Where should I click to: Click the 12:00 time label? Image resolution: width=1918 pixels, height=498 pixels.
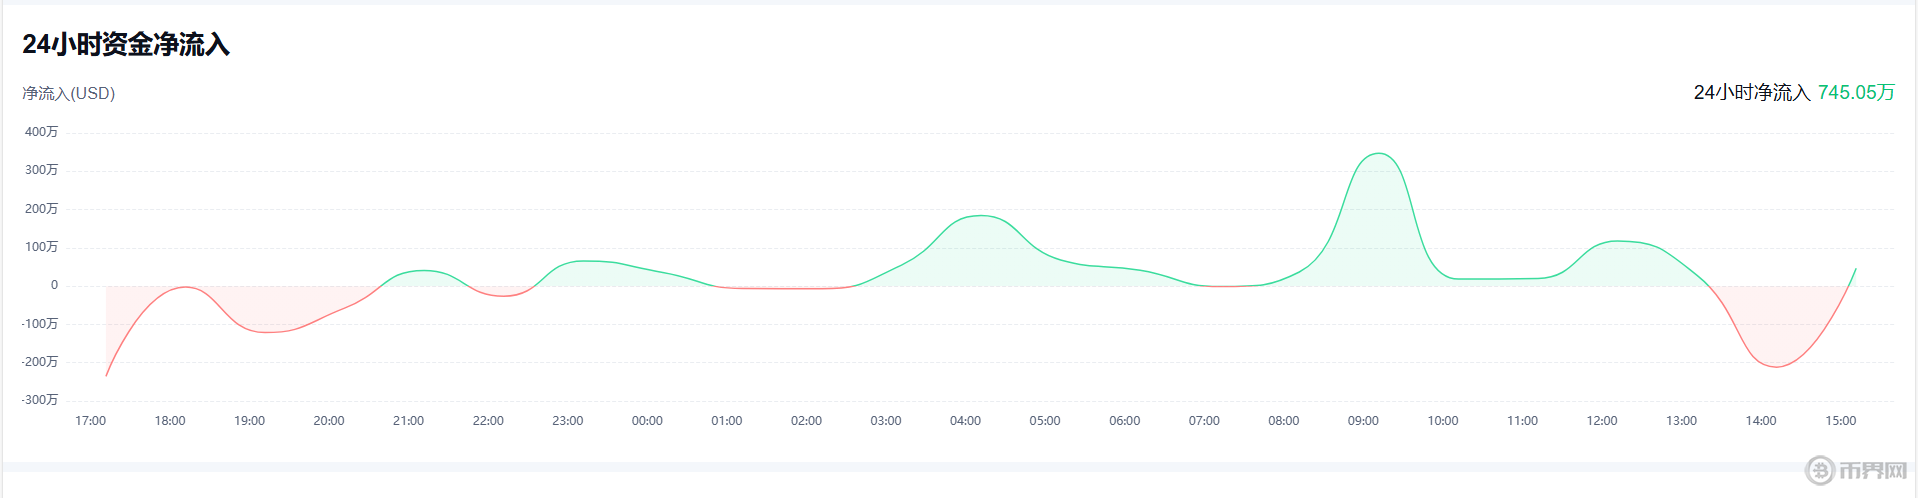(1602, 421)
